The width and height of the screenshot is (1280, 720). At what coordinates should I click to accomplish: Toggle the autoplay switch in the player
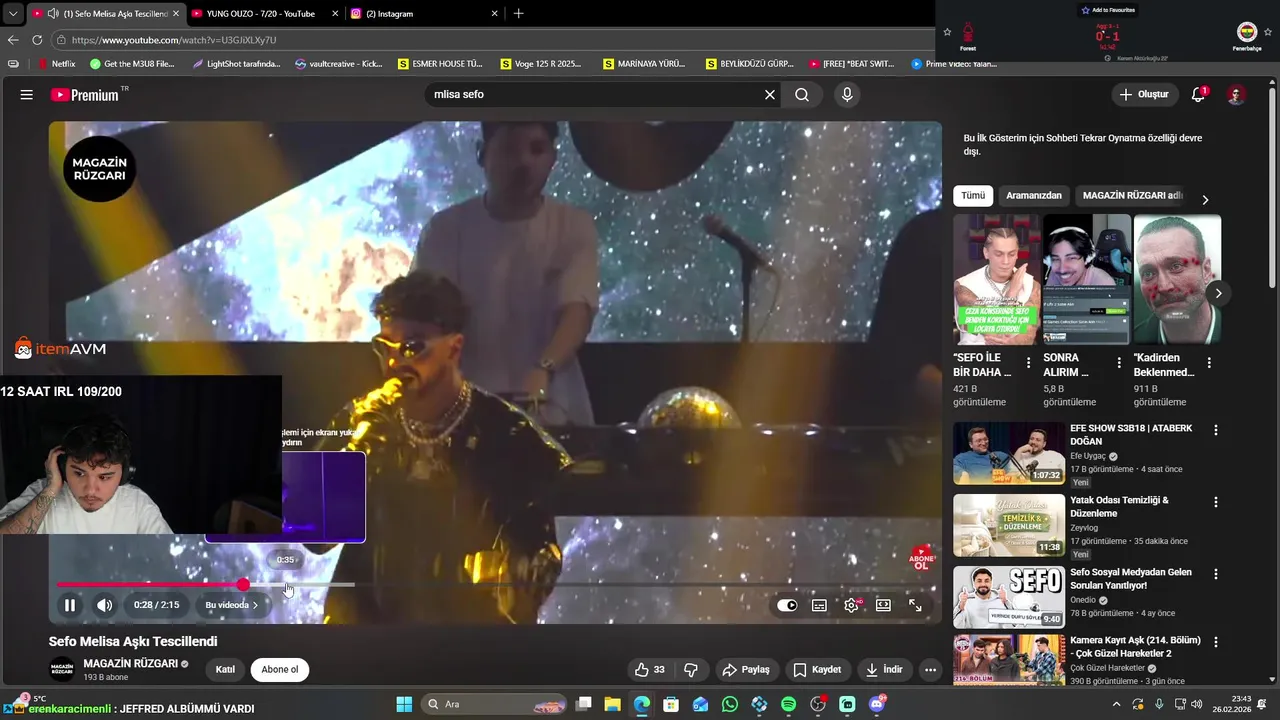coord(788,605)
